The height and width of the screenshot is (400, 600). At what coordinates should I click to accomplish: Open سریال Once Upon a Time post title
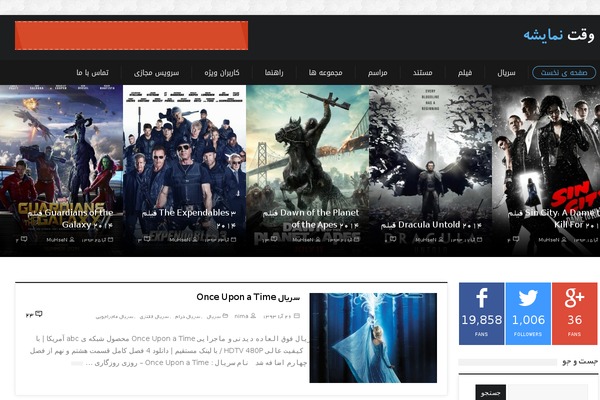(248, 297)
